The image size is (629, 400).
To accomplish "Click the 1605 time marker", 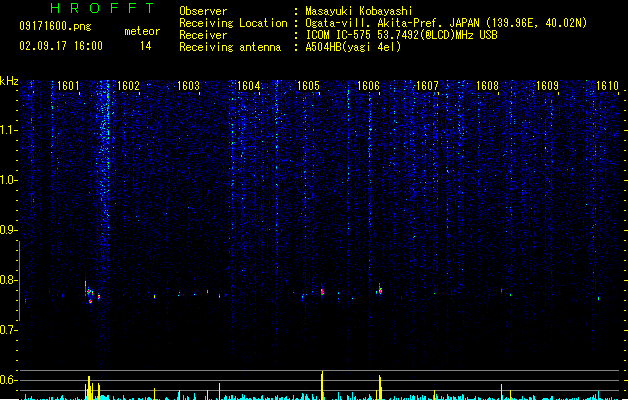I will tap(308, 86).
